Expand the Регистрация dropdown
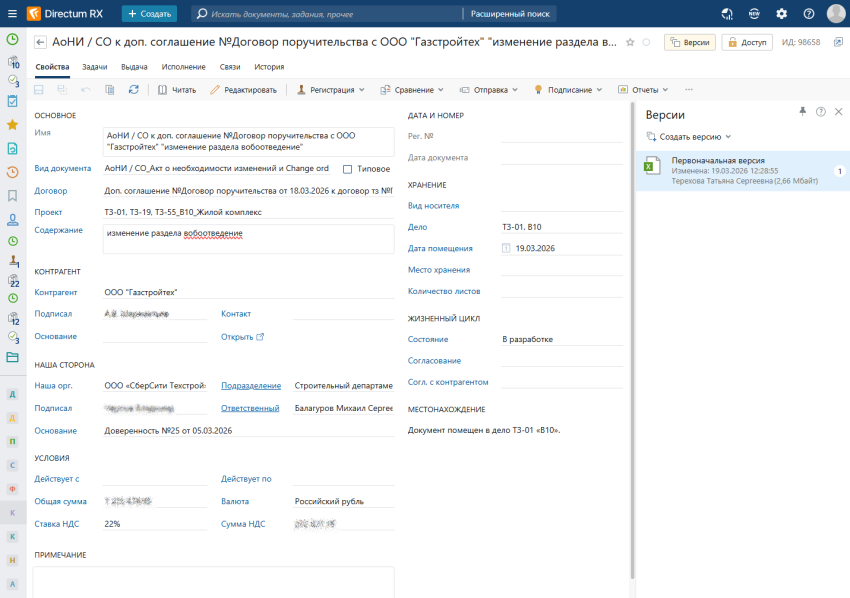Image resolution: width=850 pixels, height=598 pixels. [x=332, y=90]
